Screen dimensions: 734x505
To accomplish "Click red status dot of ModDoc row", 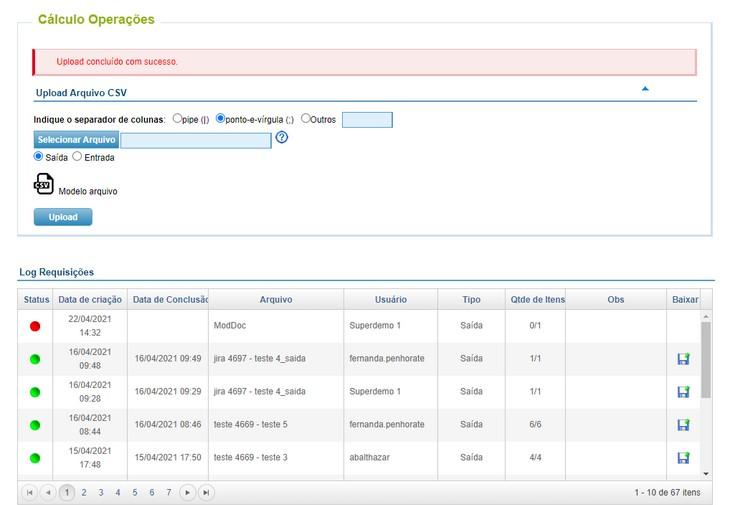I will (x=35, y=326).
